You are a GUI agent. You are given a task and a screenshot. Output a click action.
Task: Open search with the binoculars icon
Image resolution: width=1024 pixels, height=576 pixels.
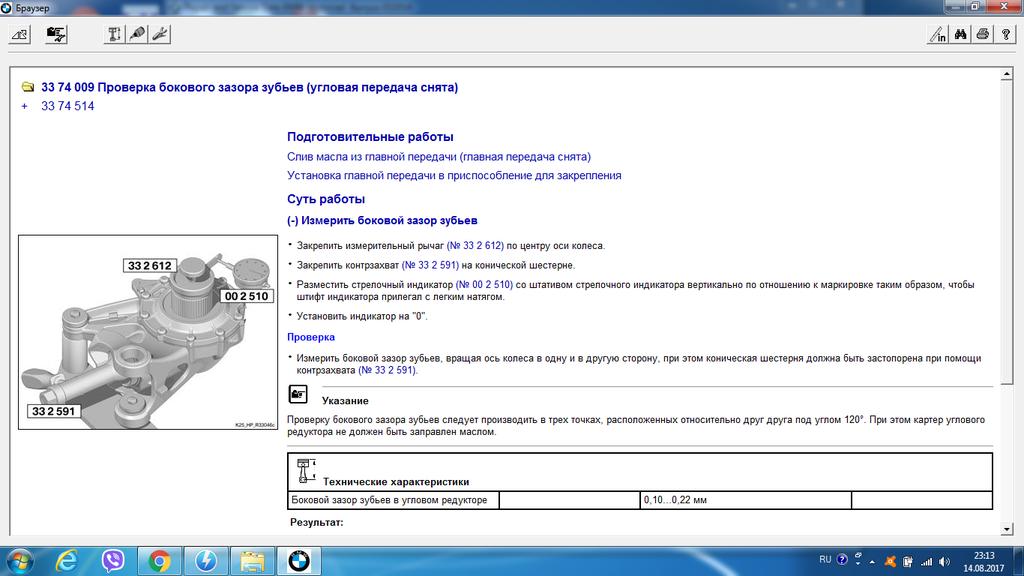coord(960,34)
